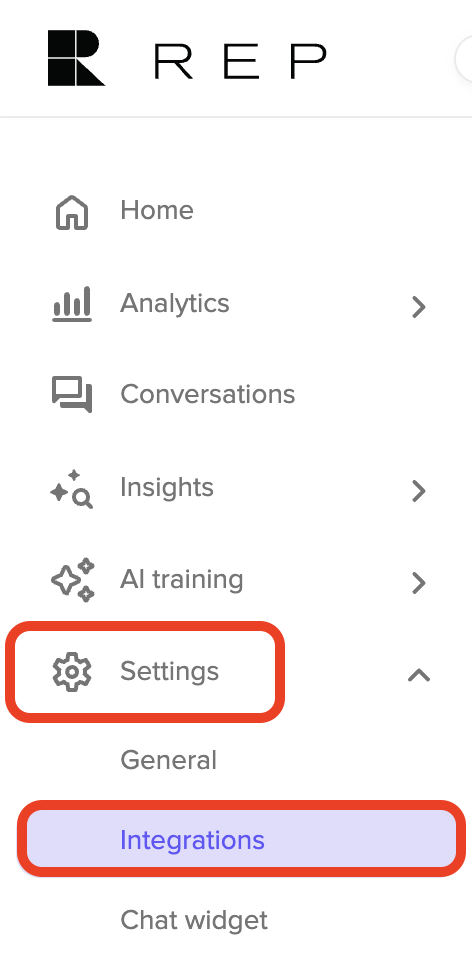Expand the Analytics submenu chevron
The image size is (472, 974).
point(419,306)
